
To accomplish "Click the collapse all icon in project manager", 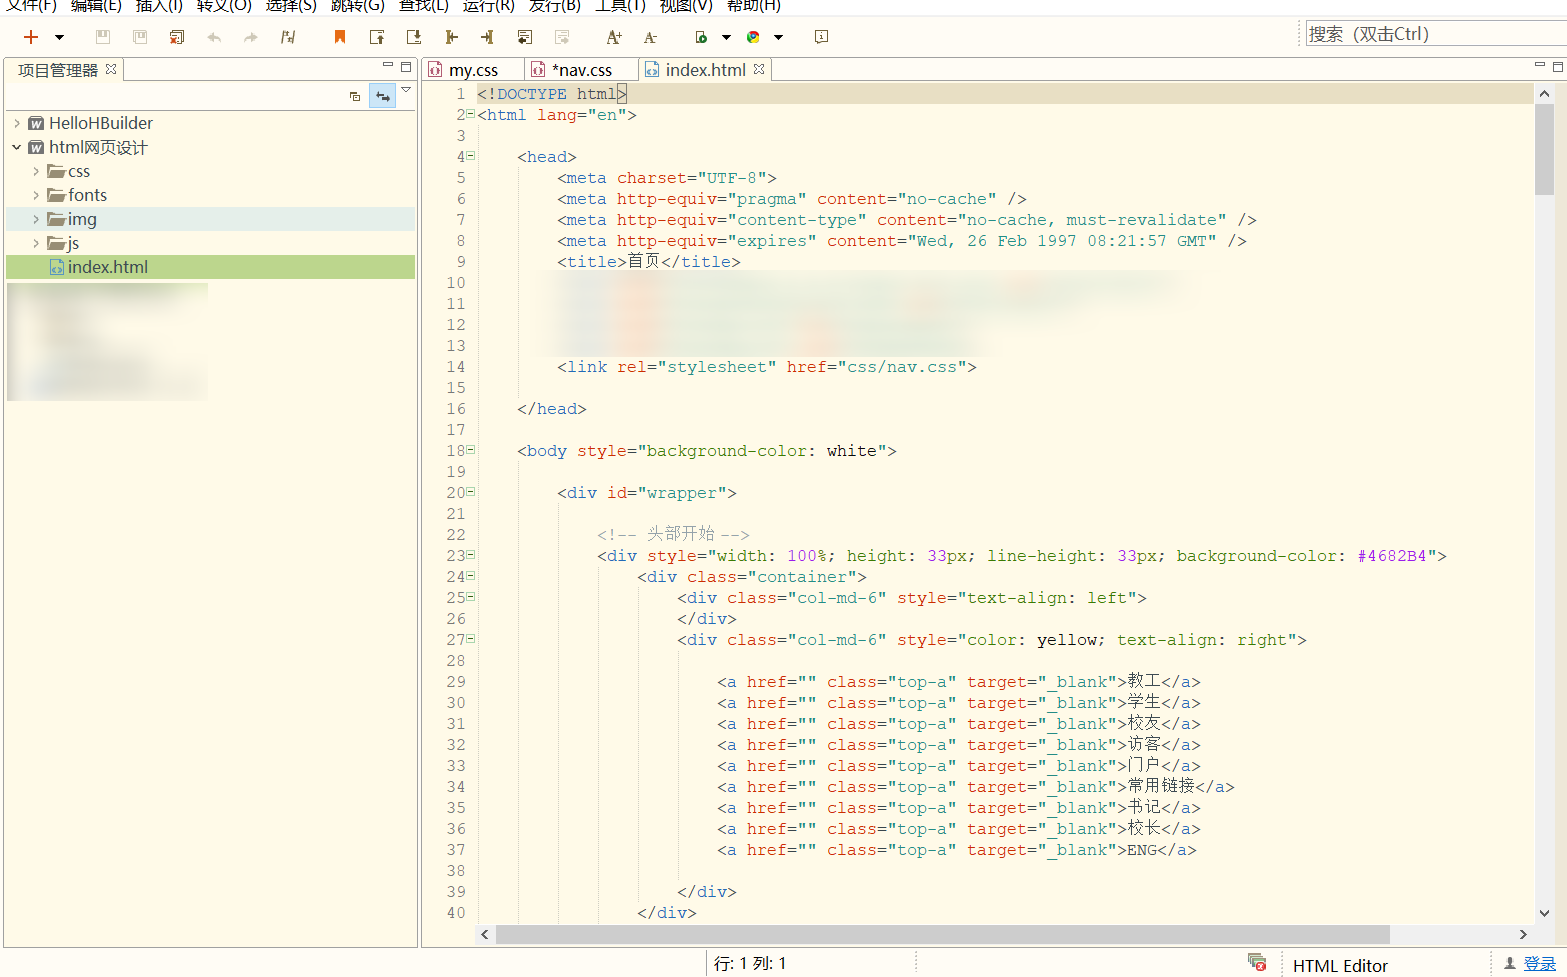I will [355, 96].
